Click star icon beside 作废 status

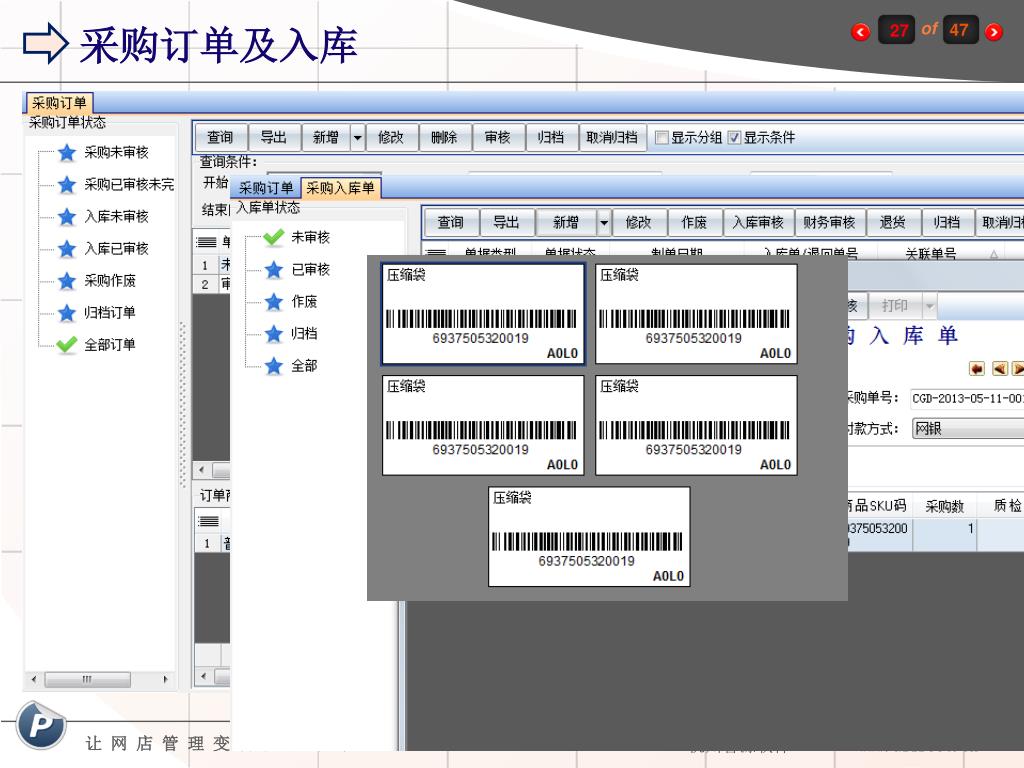[x=274, y=301]
